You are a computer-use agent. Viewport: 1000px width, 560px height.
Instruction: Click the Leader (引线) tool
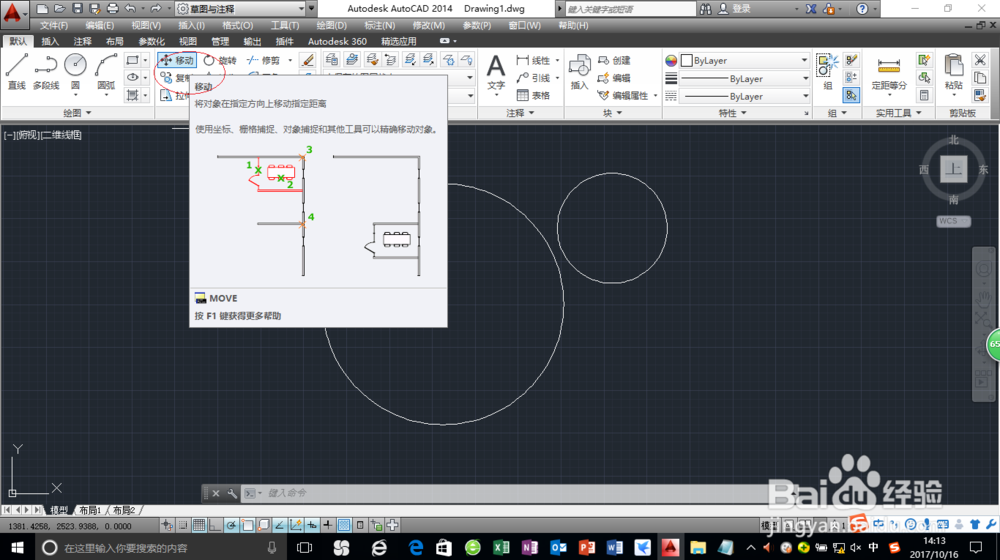click(534, 78)
